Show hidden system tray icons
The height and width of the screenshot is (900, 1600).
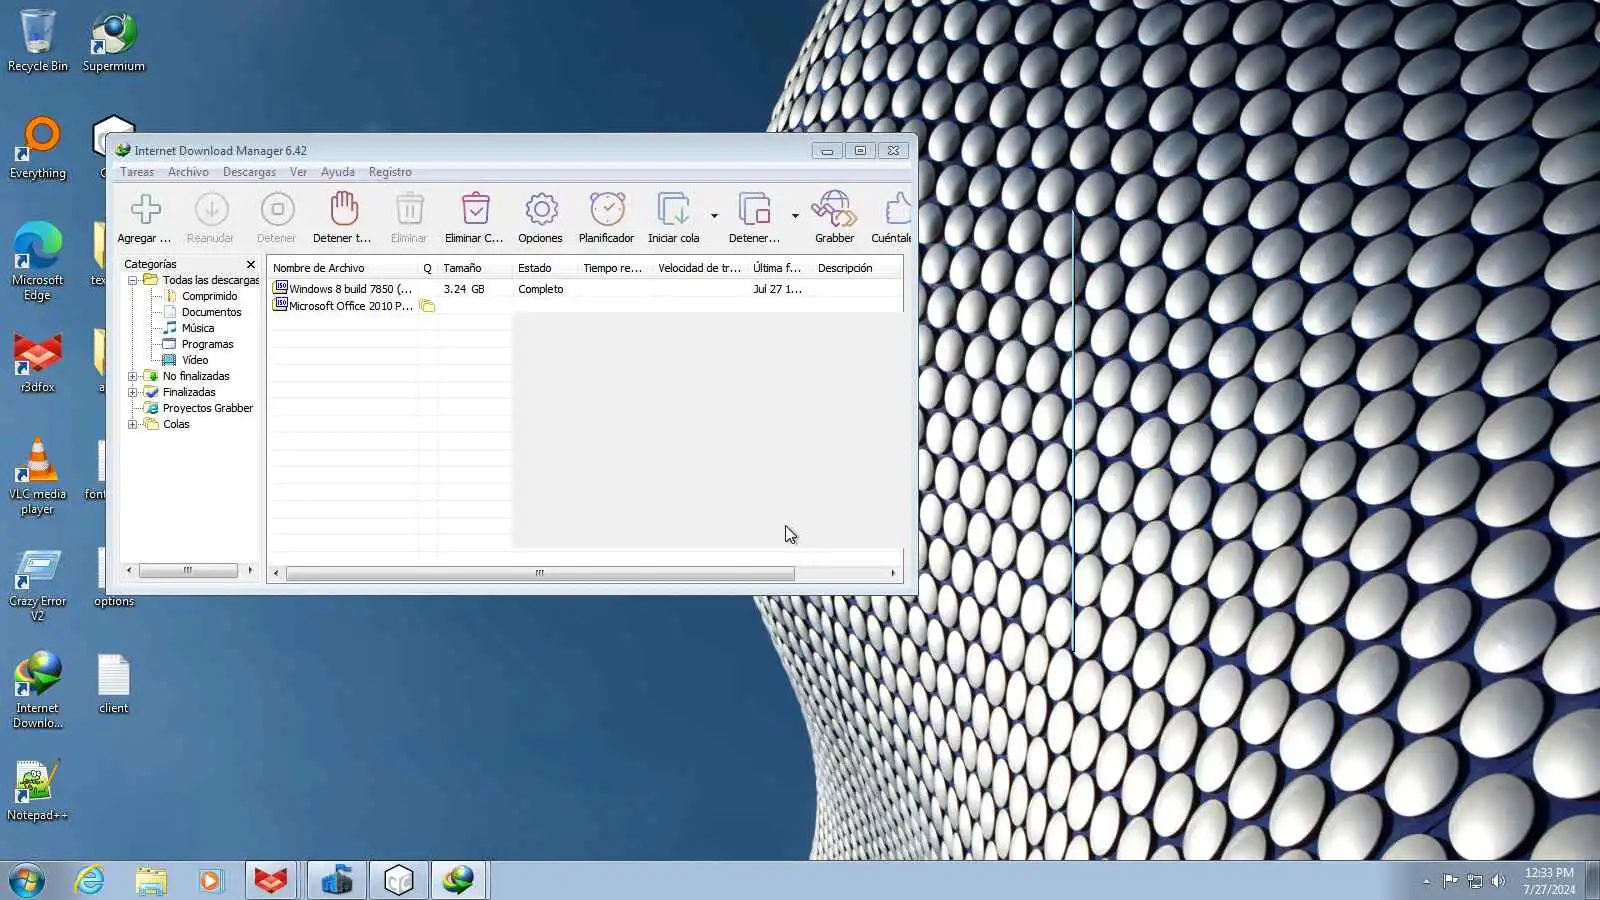tap(1426, 881)
